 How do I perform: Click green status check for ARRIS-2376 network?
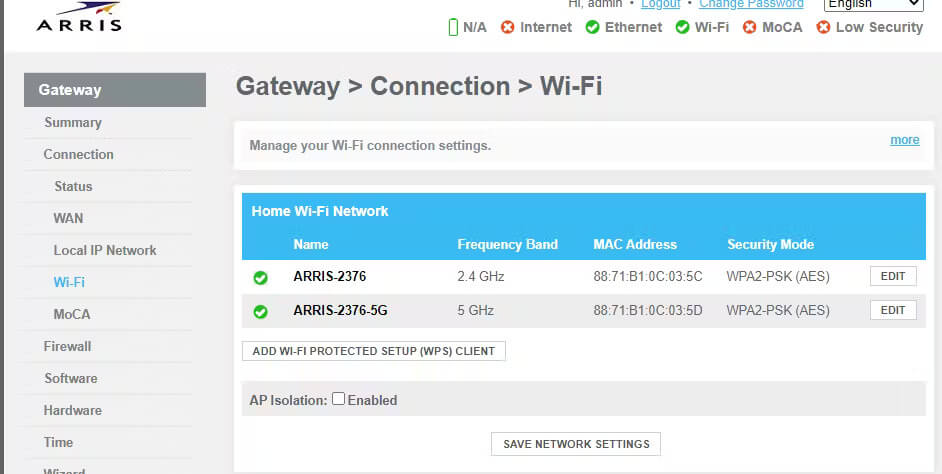pyautogui.click(x=260, y=277)
